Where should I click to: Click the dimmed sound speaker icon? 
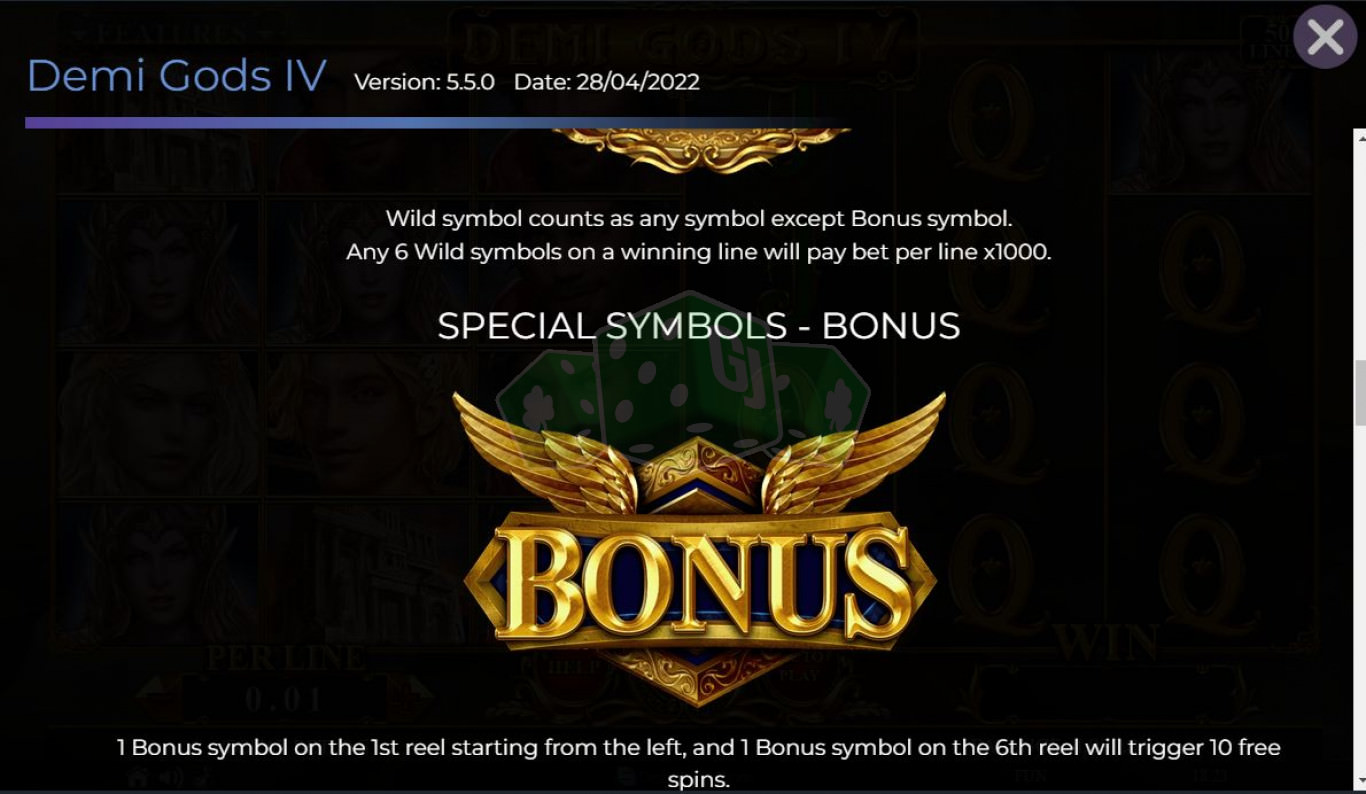171,777
